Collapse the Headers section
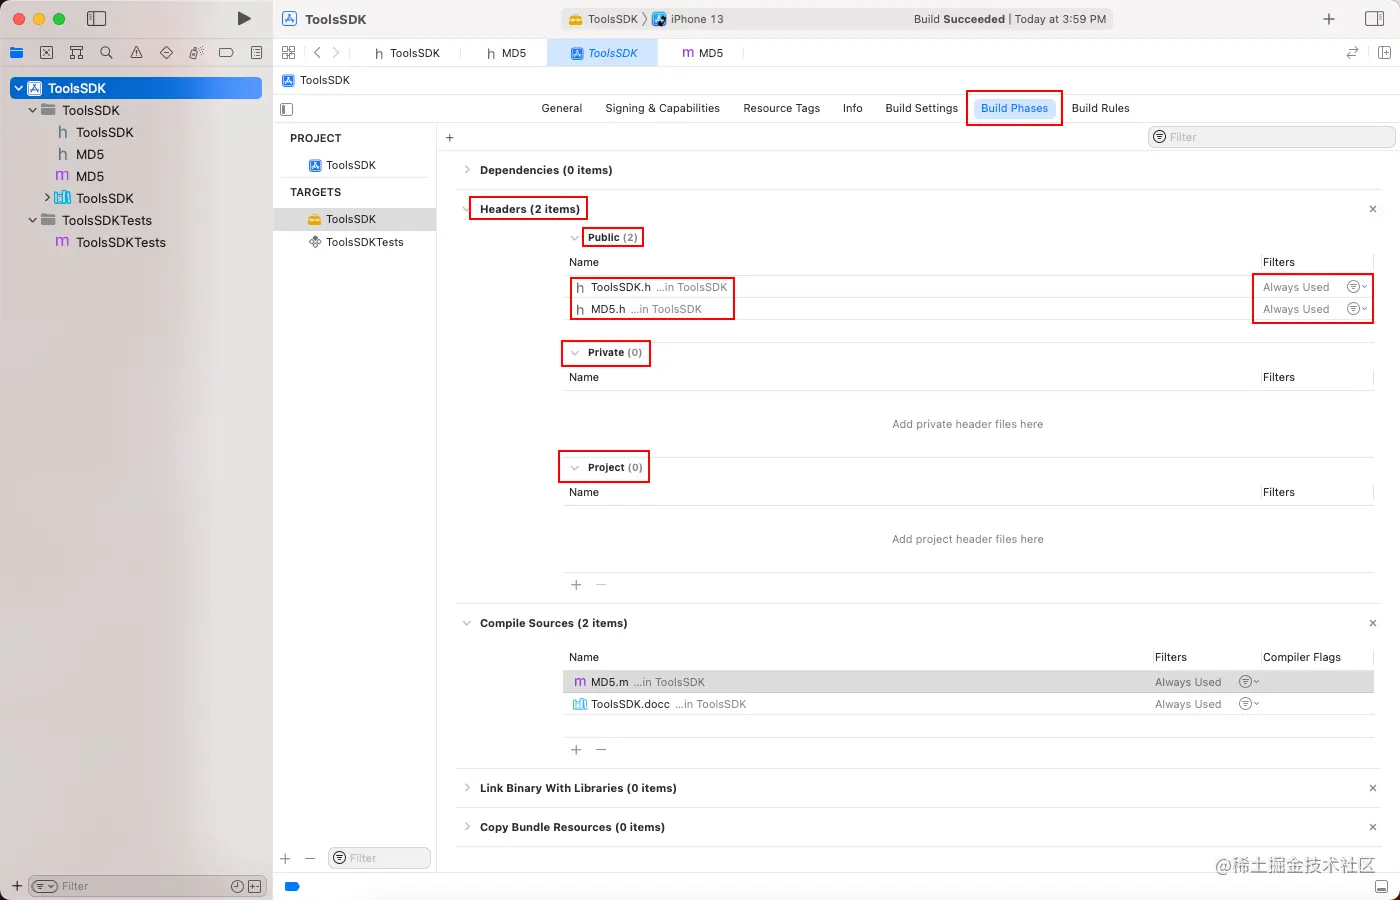 pos(467,209)
